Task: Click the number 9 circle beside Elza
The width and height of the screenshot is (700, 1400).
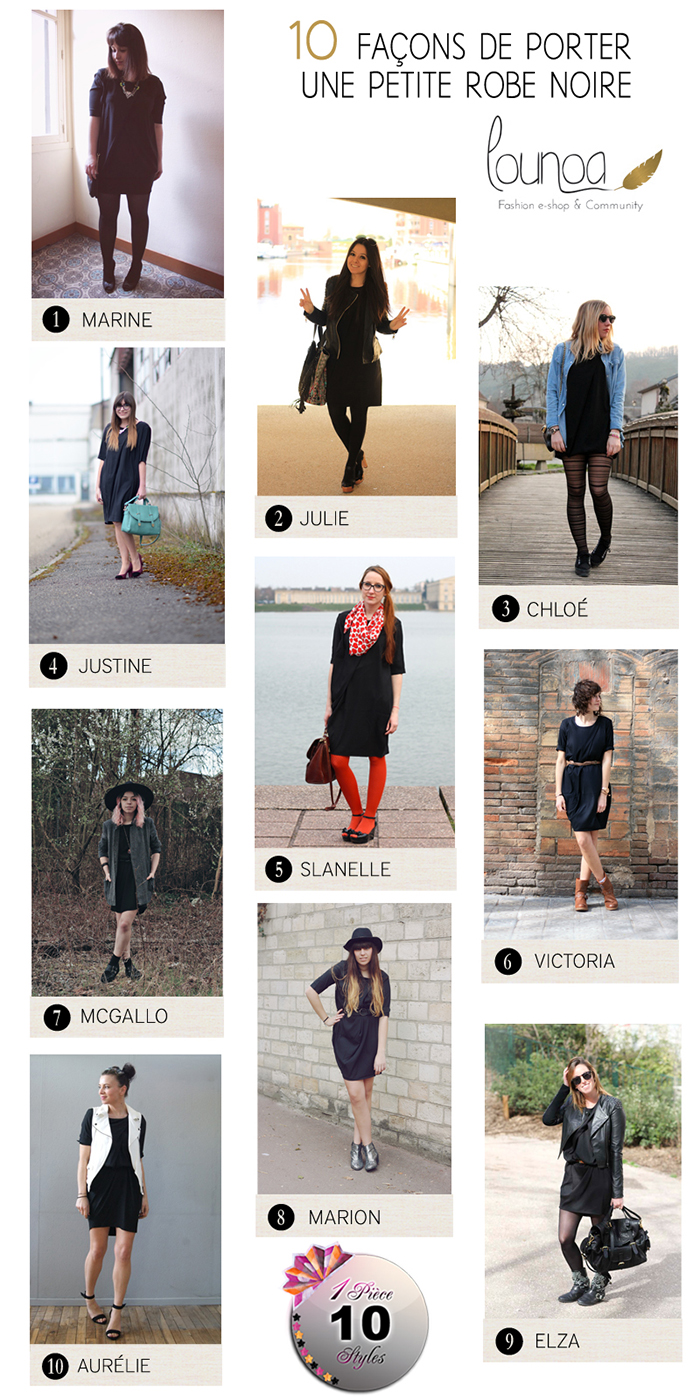Action: click(509, 1342)
